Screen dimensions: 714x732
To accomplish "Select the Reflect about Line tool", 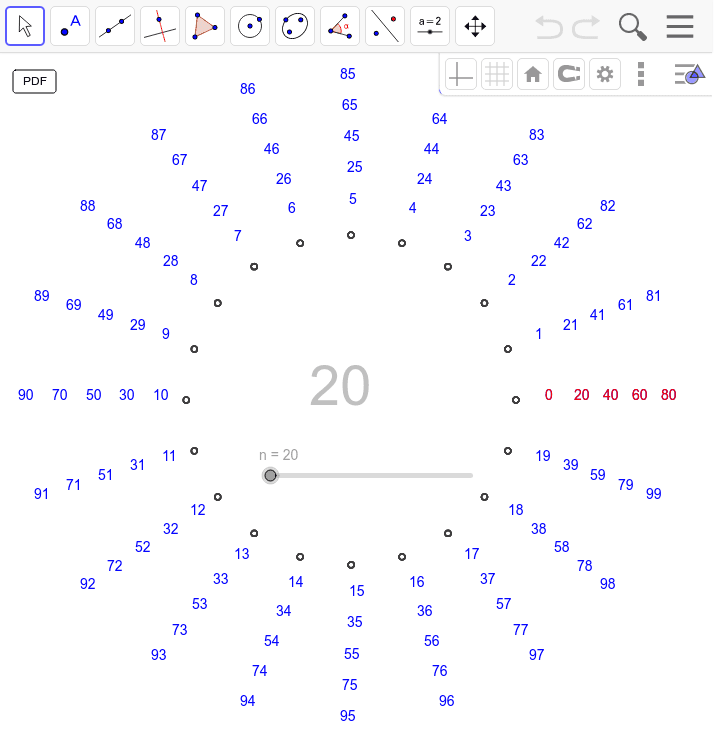I will click(x=385, y=26).
